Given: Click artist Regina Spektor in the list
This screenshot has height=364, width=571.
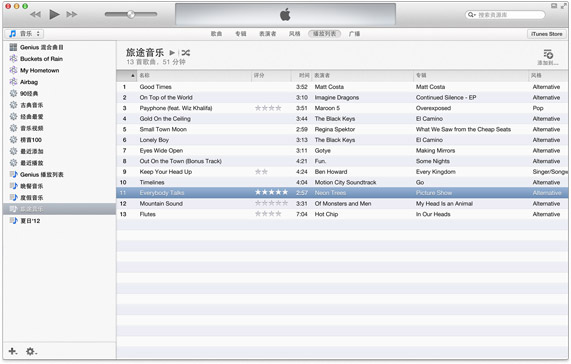Looking at the screenshot, I should (335, 129).
